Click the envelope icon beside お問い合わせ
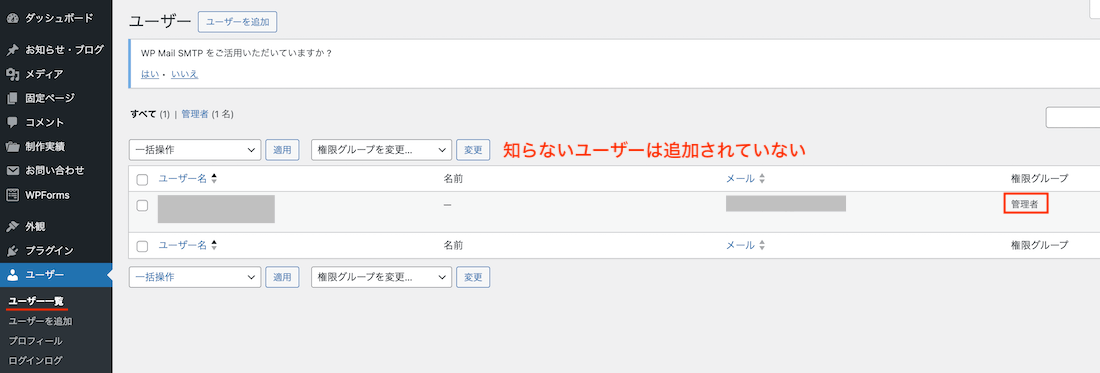1100x373 pixels. pyautogui.click(x=12, y=170)
